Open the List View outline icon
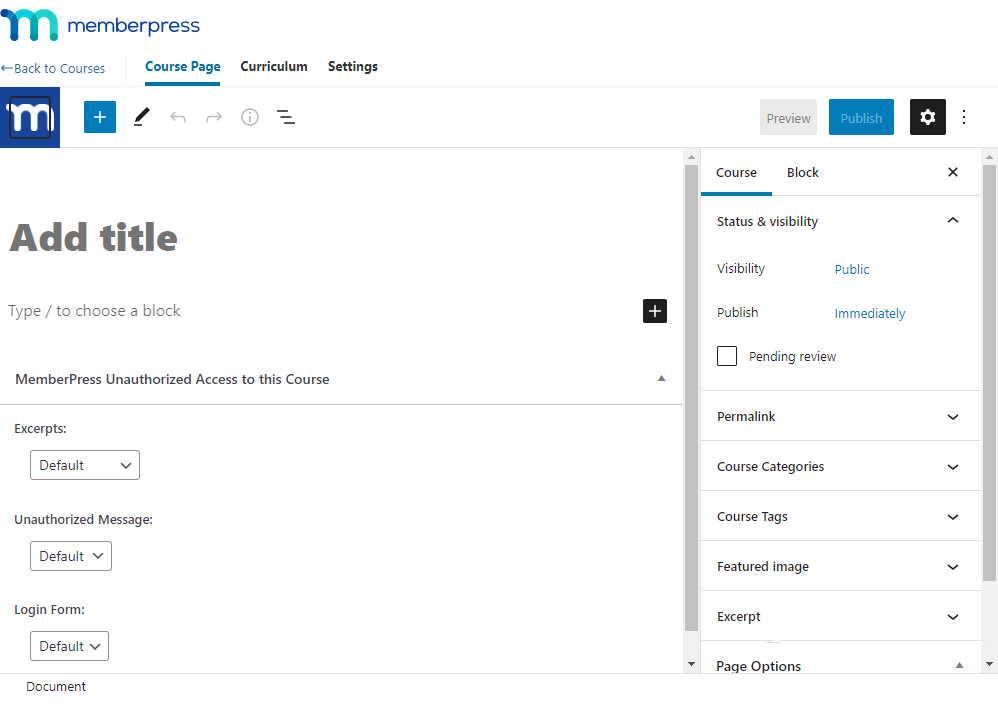Image resolution: width=998 pixels, height=715 pixels. (286, 117)
